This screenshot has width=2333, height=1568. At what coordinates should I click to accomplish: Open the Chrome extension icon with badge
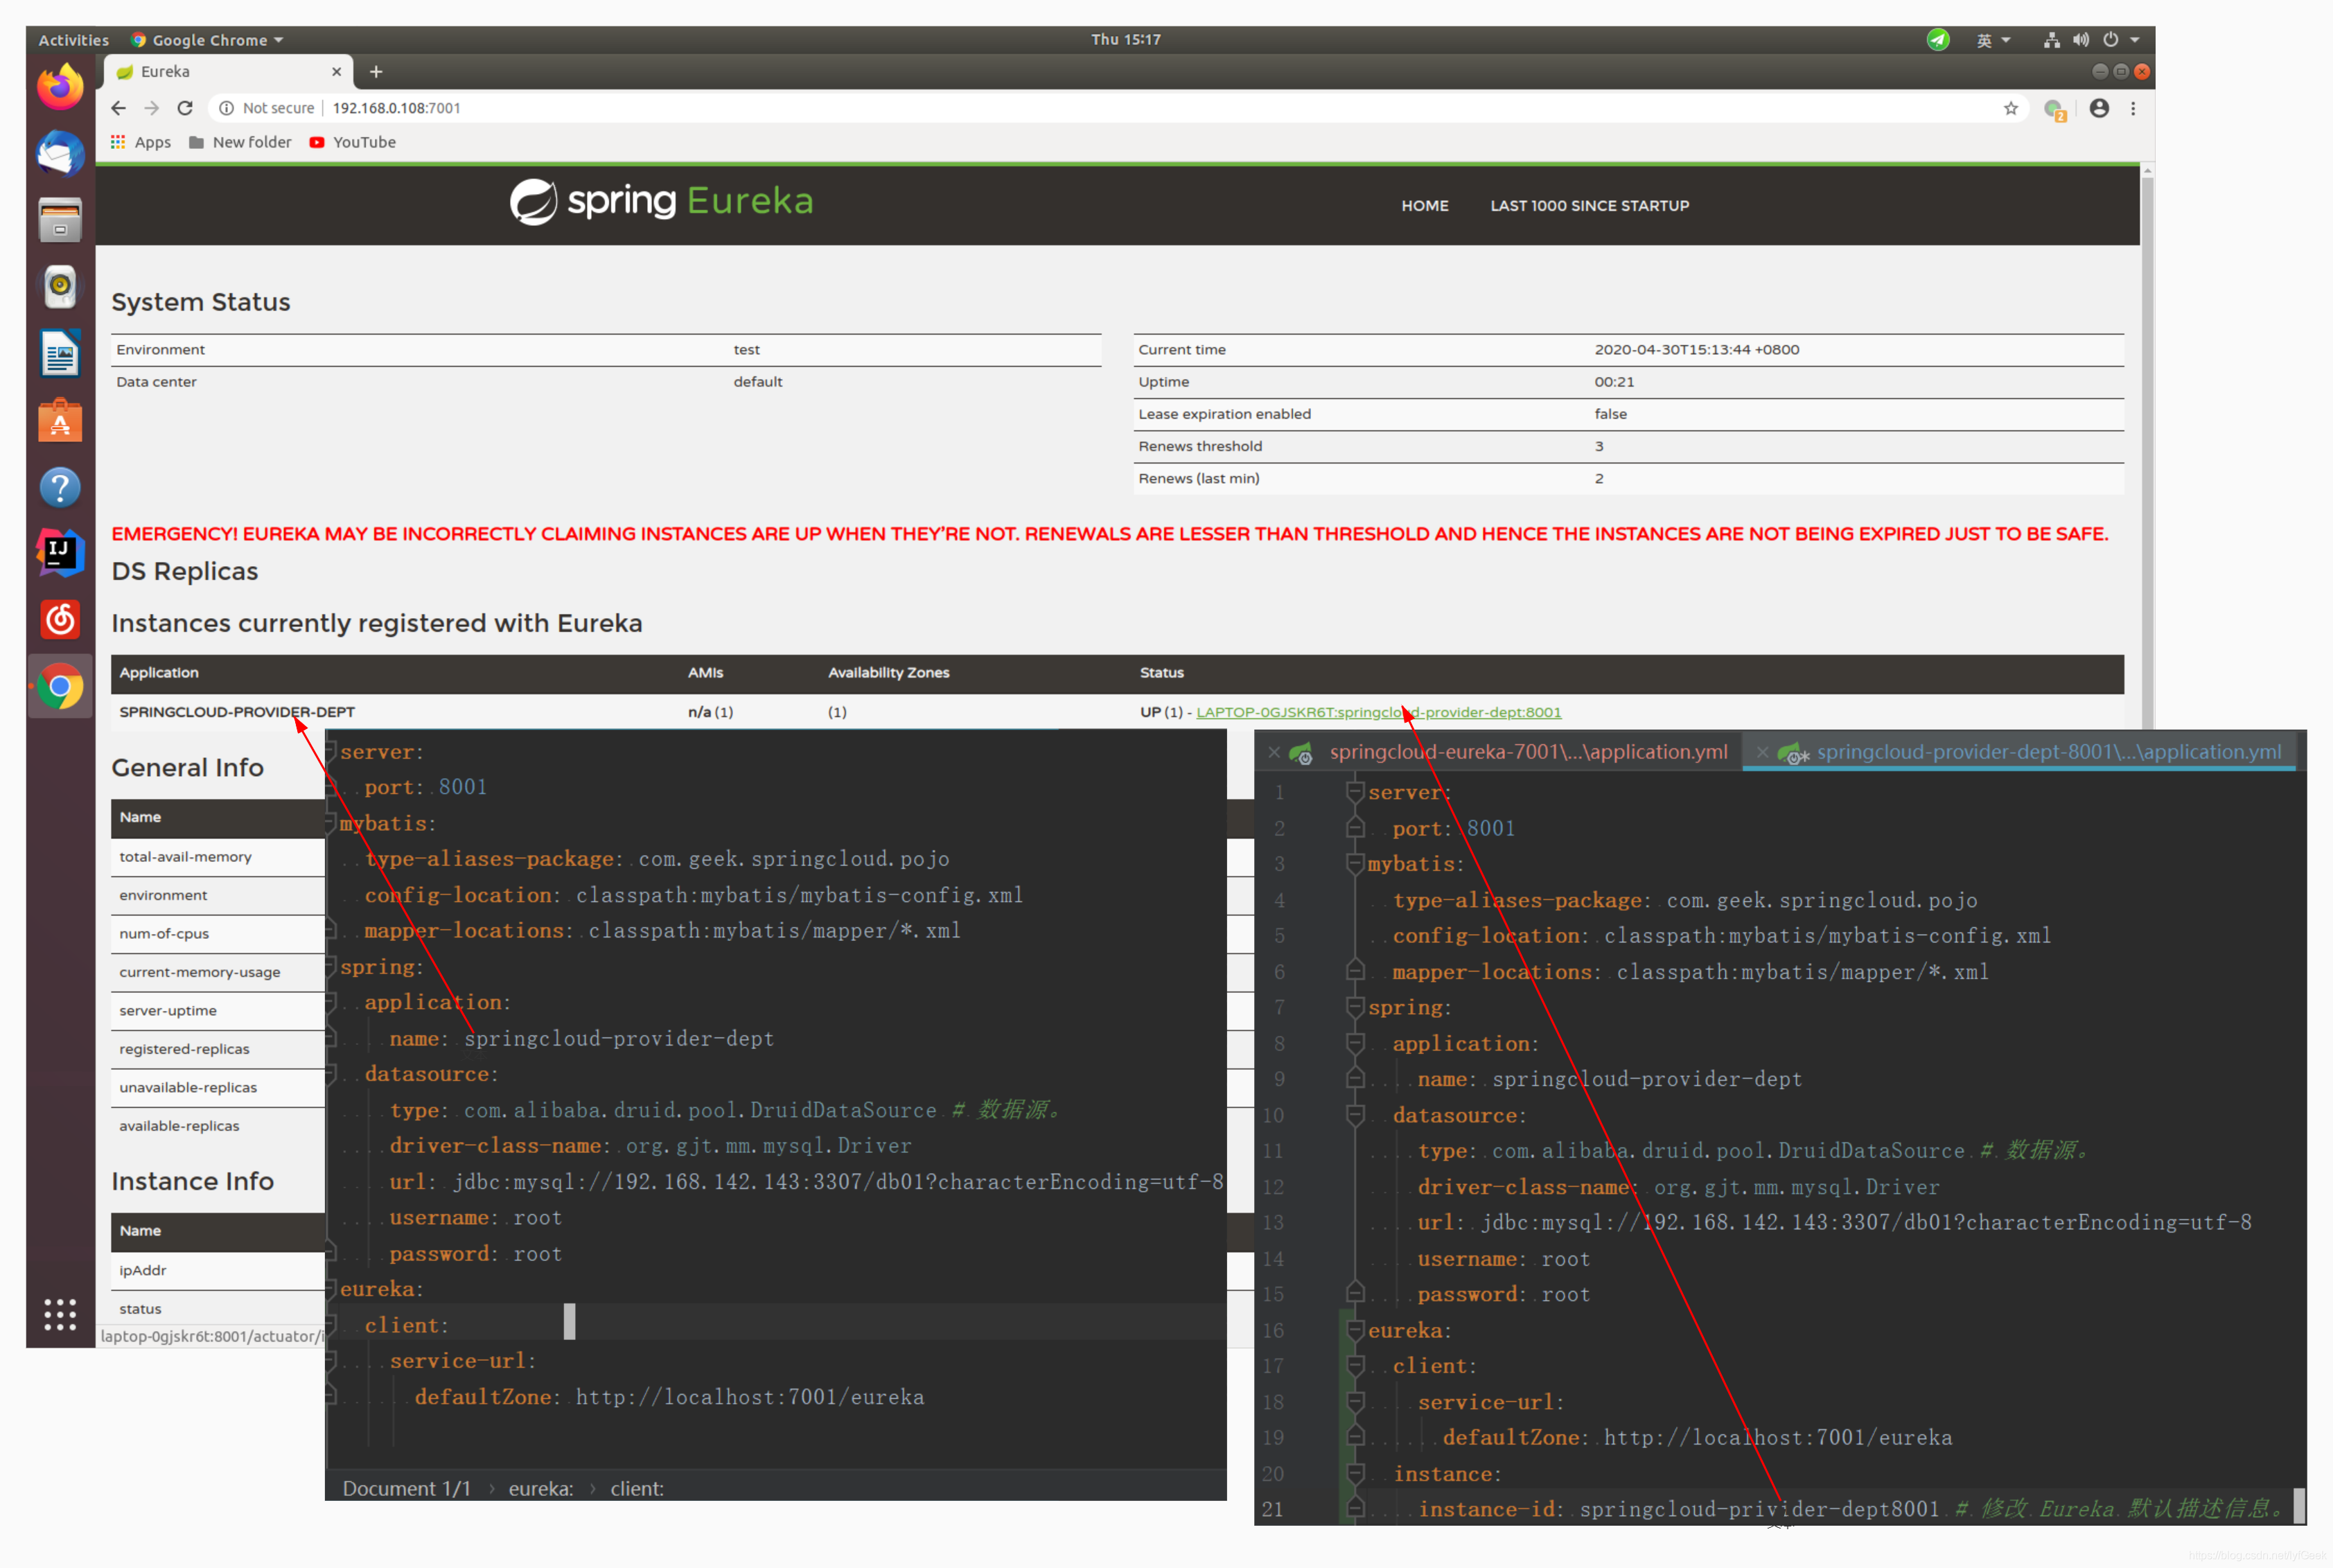pyautogui.click(x=2054, y=109)
